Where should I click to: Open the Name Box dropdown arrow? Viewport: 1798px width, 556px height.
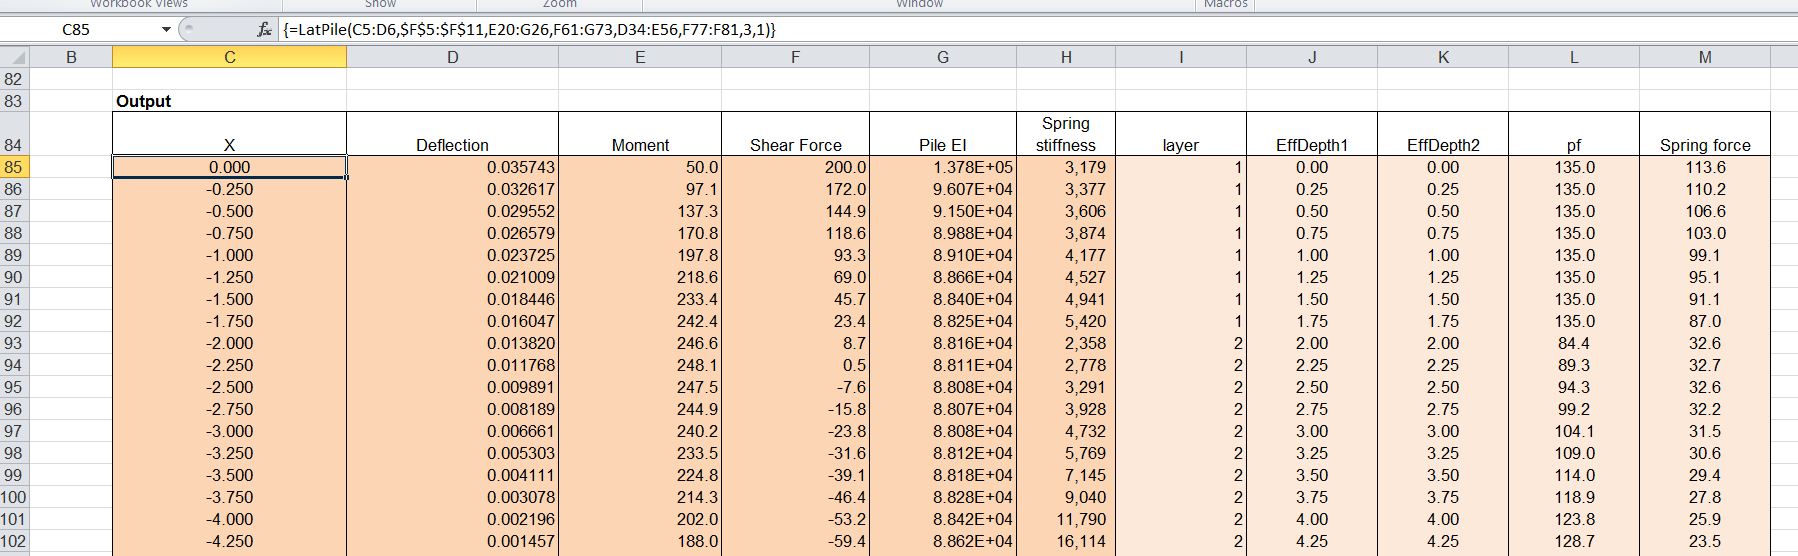(166, 30)
